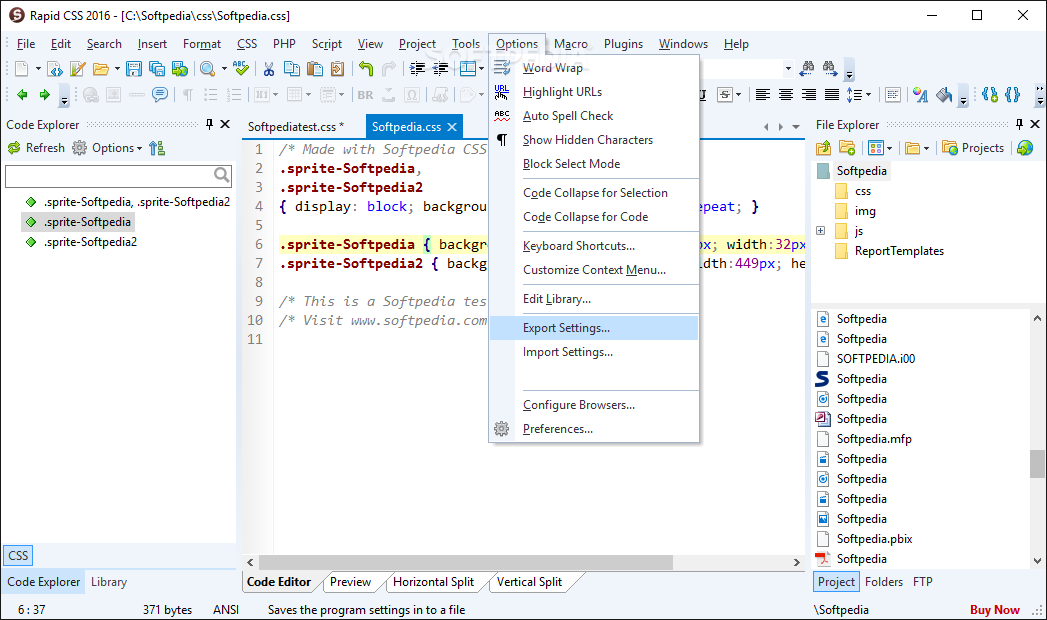Click the Center Align icon

click(786, 95)
